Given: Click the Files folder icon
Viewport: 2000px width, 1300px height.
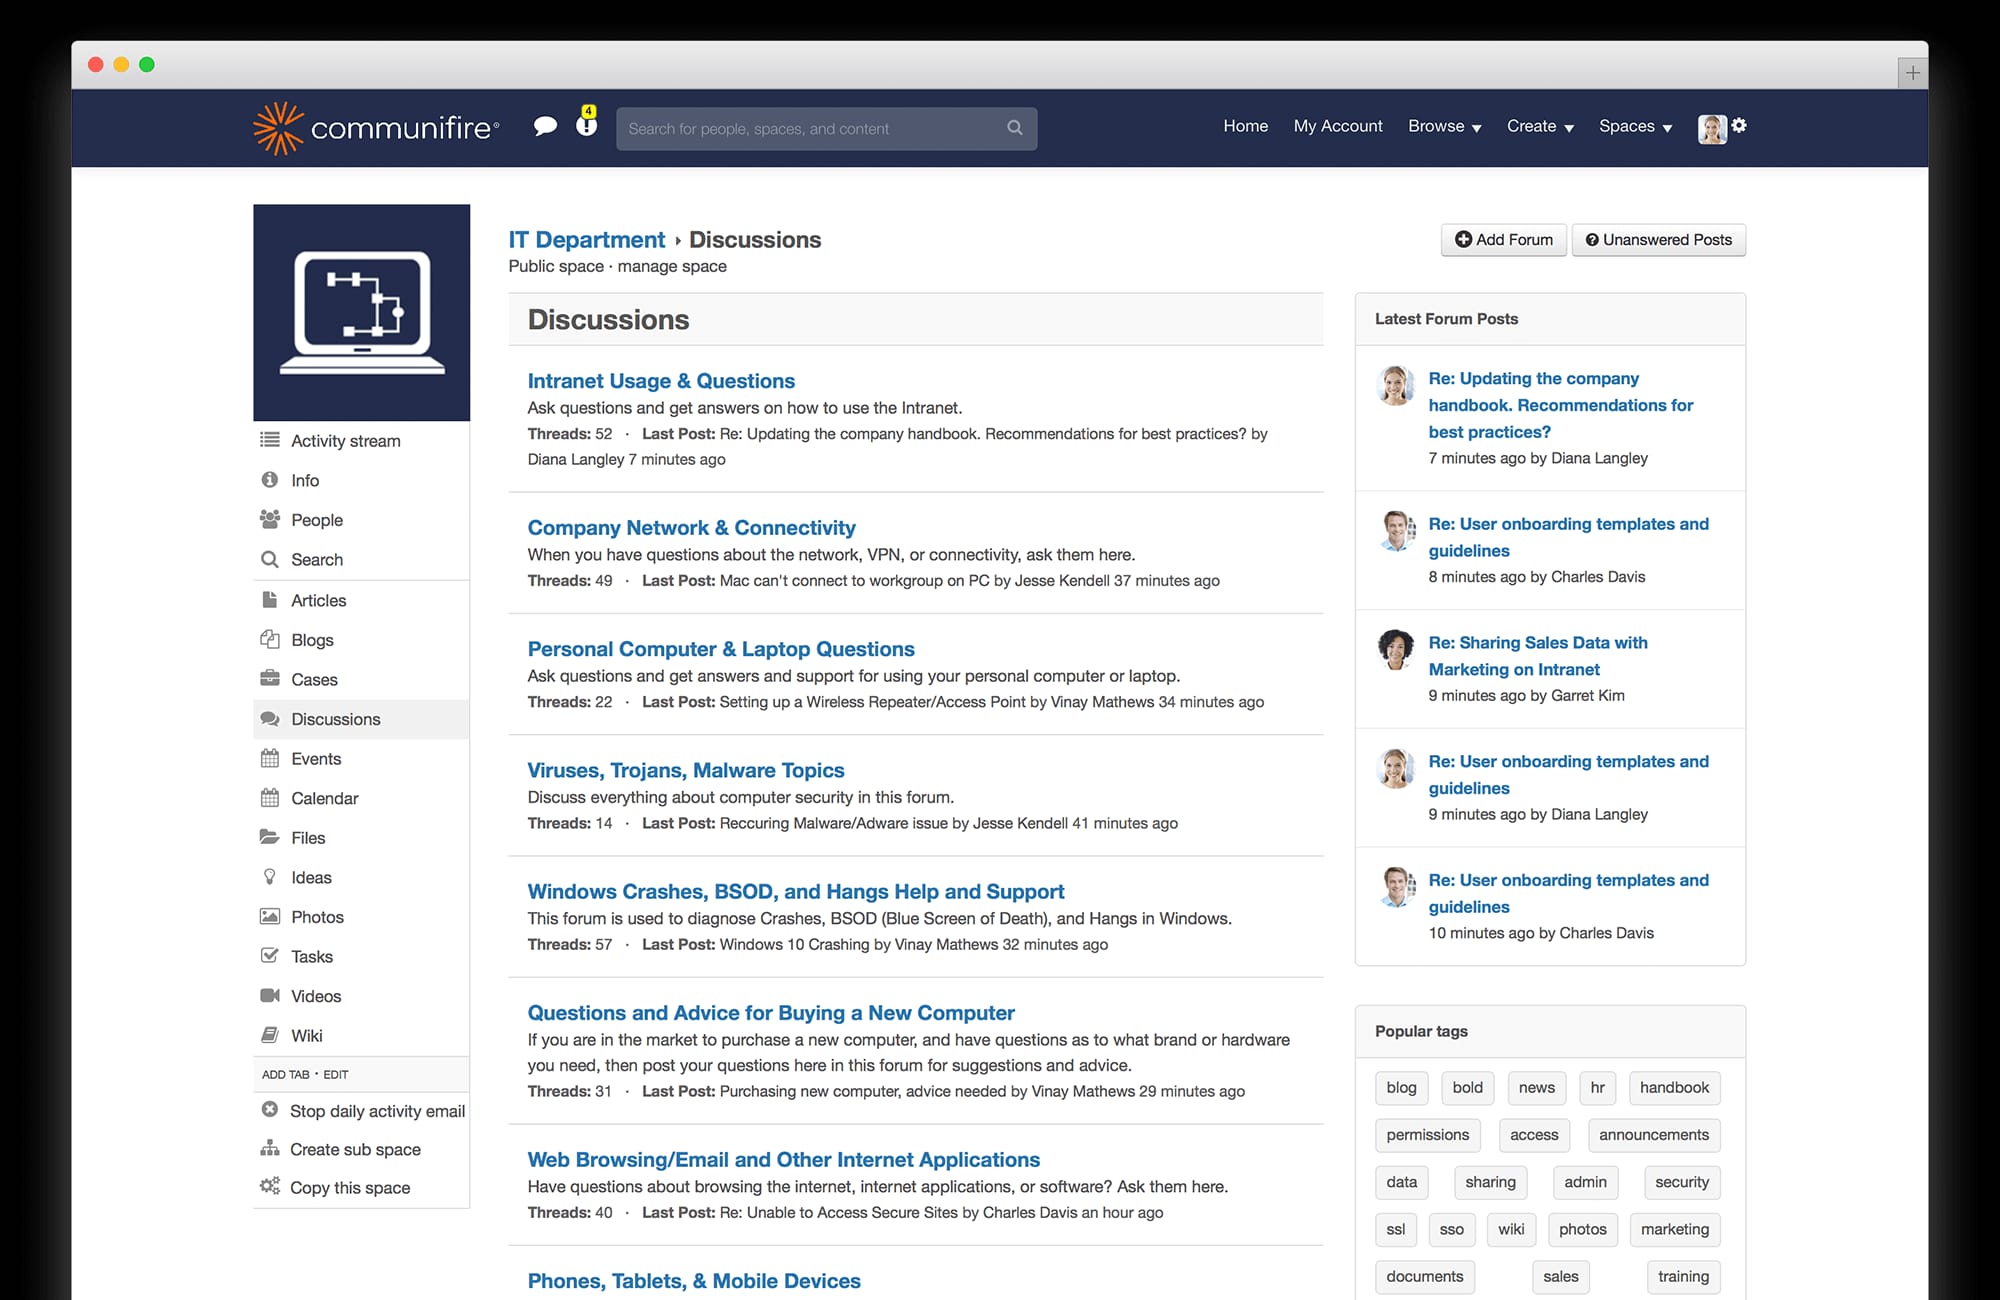Looking at the screenshot, I should pos(270,837).
